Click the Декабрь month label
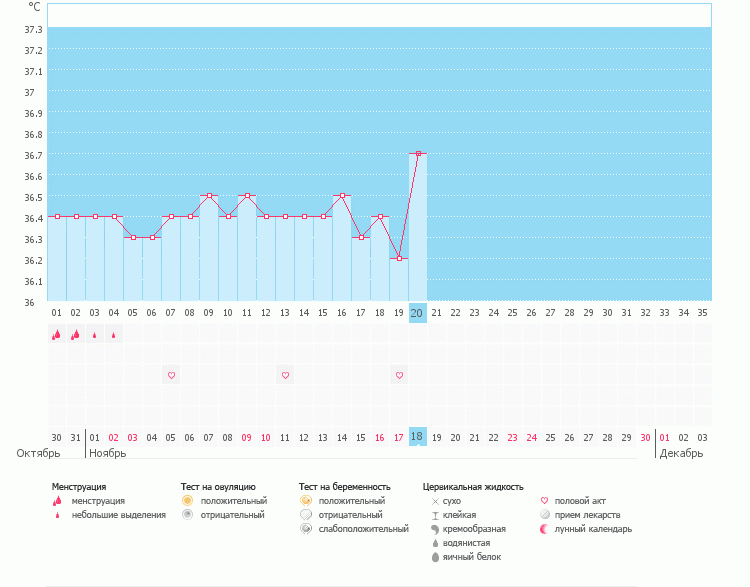750x587 pixels. pyautogui.click(x=680, y=453)
